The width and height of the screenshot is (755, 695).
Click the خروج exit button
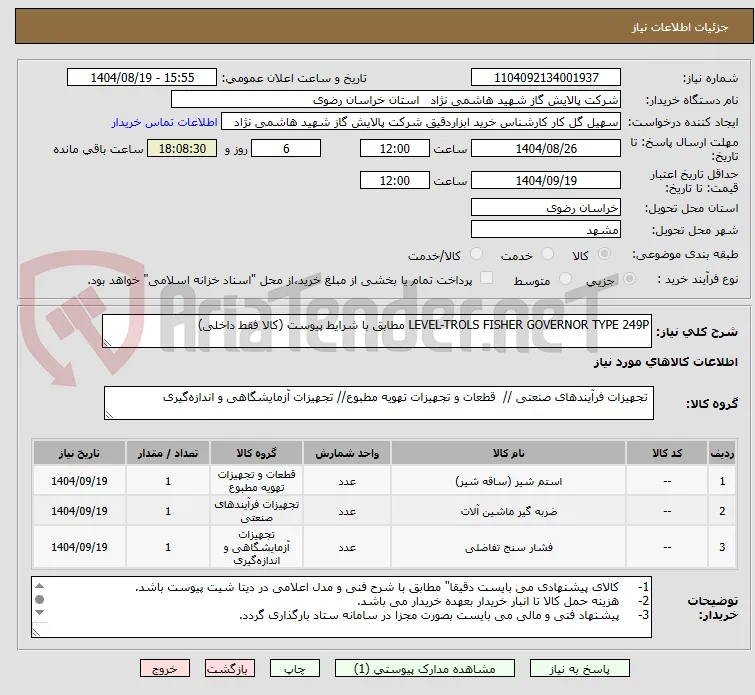(x=165, y=669)
